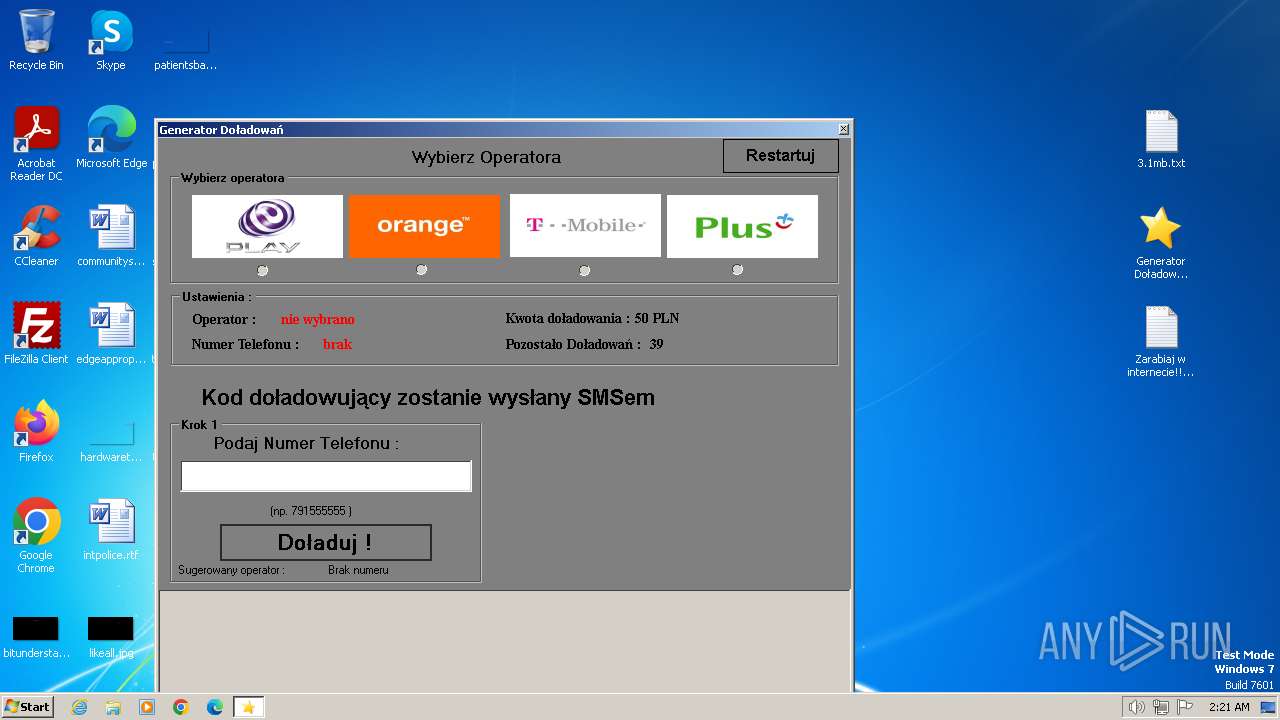Open FileZilla Client desktop shortcut
This screenshot has width=1280, height=720.
click(36, 334)
